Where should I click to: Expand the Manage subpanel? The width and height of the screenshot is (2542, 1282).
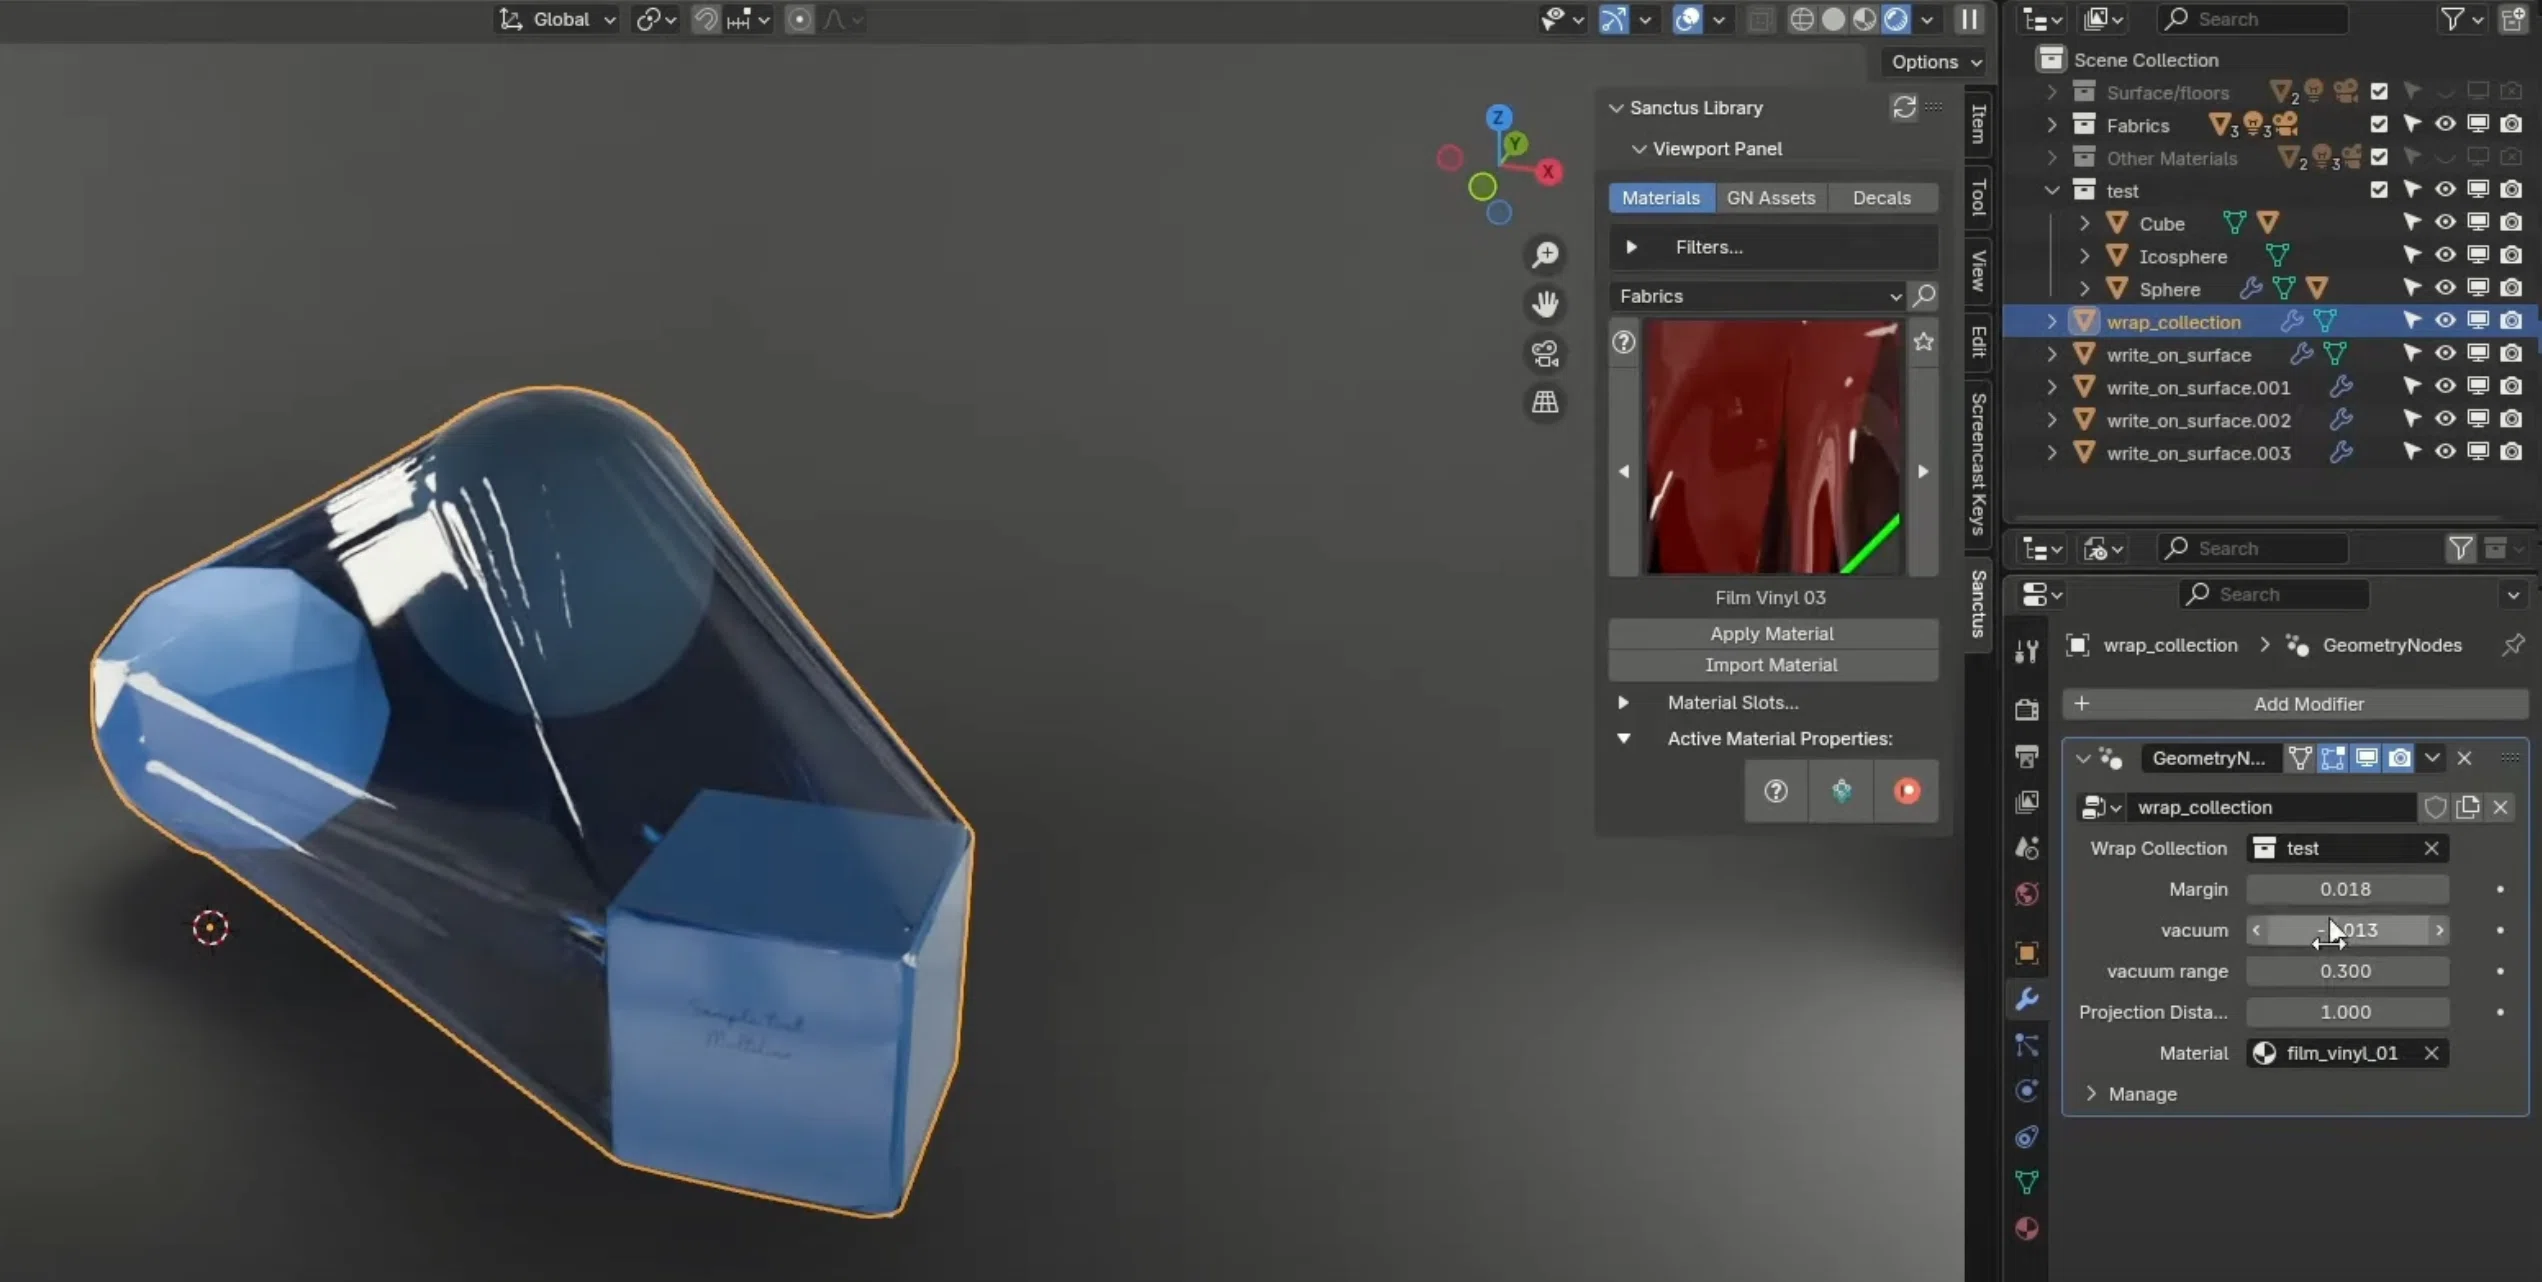coord(2132,1094)
